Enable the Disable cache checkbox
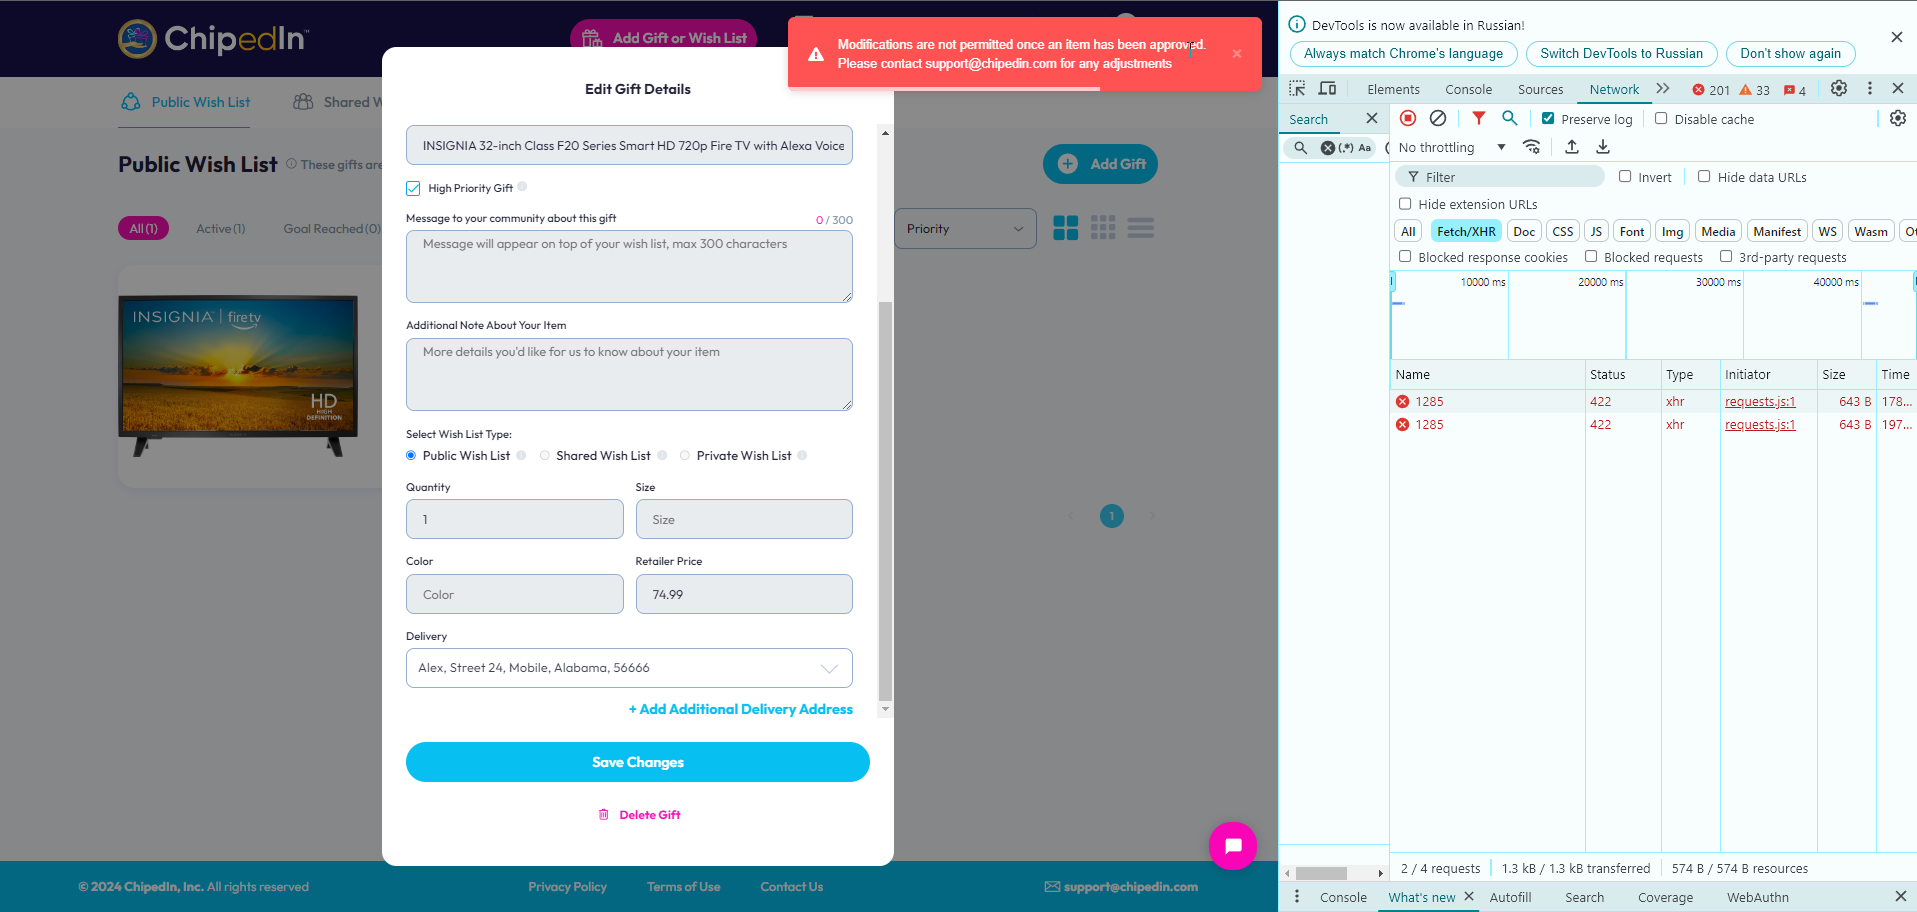 point(1661,118)
